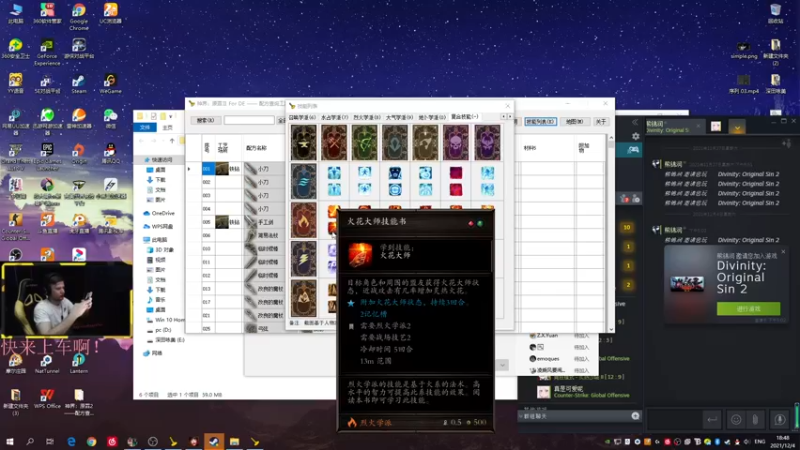Switch to 大气学派 tab
Screen dimensions: 800x450
(399, 117)
